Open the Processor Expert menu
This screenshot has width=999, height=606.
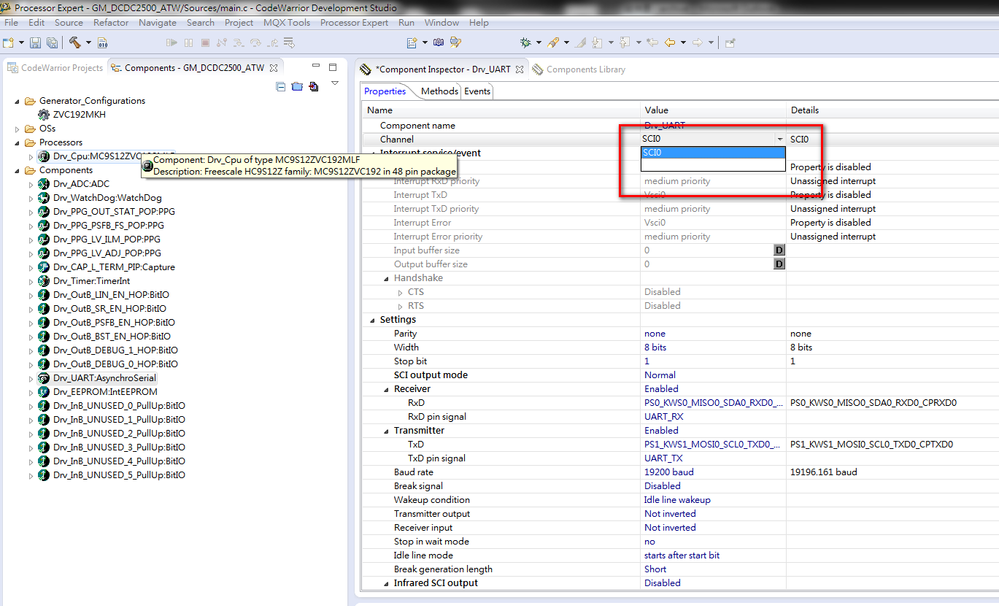click(x=354, y=22)
